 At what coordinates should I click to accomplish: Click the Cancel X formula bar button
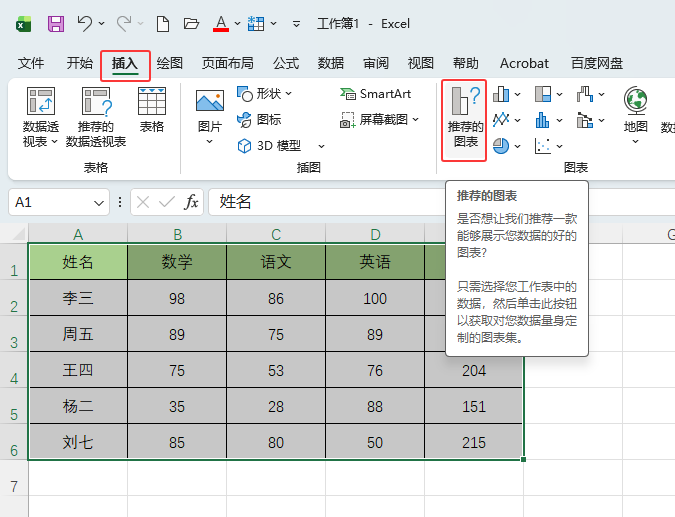[143, 202]
